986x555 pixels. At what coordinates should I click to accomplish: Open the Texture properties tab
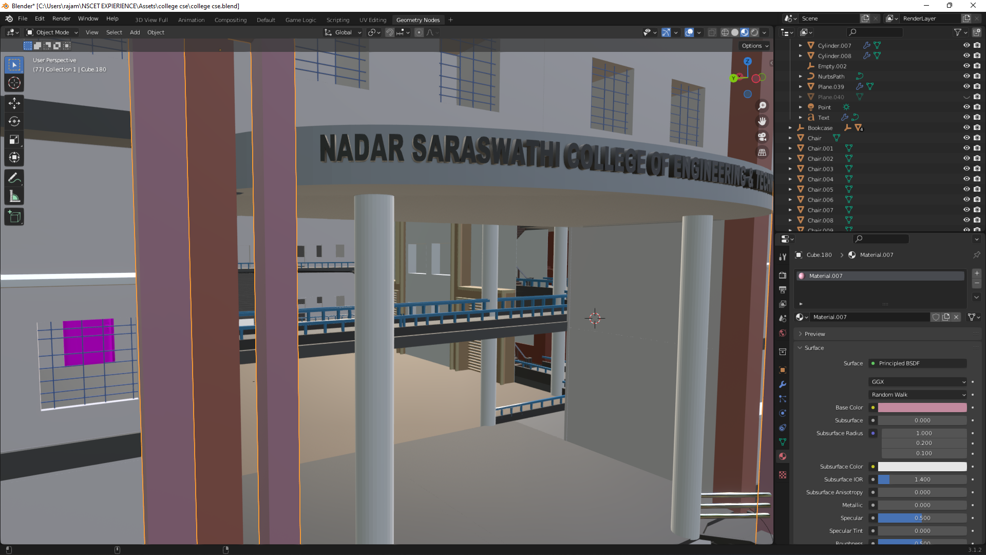pyautogui.click(x=783, y=475)
